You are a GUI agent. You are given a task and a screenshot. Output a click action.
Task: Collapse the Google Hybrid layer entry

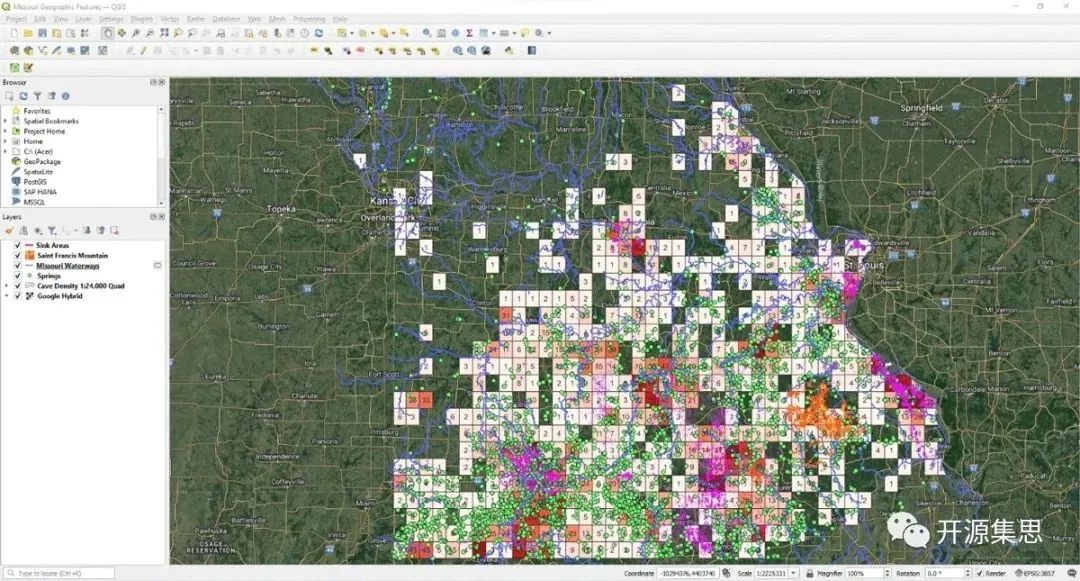tap(7, 296)
